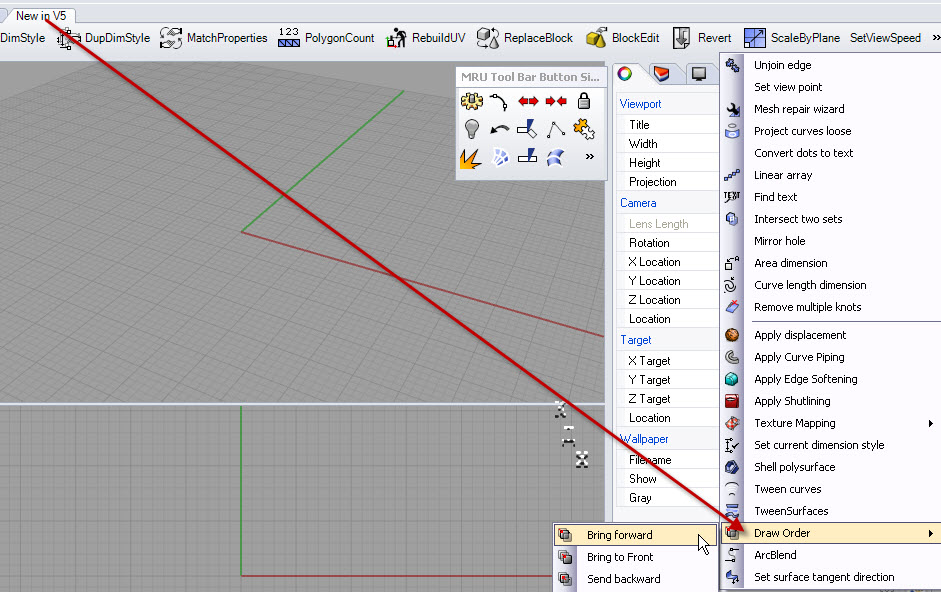Click the ScaleByPlane toolbar button
Viewport: 941px width, 592px height.
pyautogui.click(x=792, y=38)
